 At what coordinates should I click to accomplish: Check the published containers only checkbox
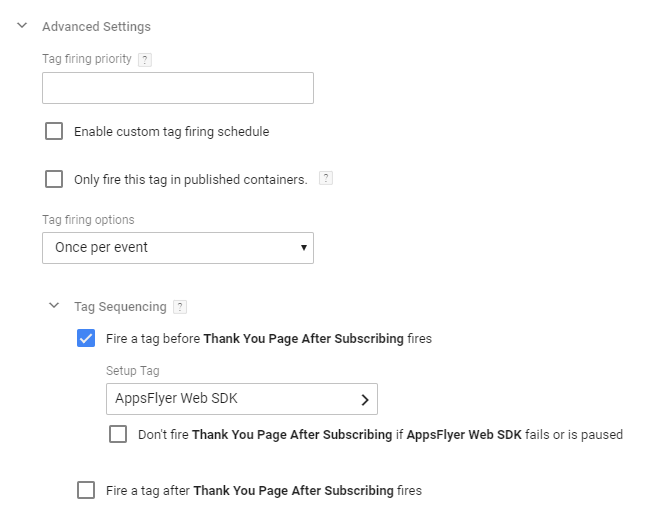54,179
